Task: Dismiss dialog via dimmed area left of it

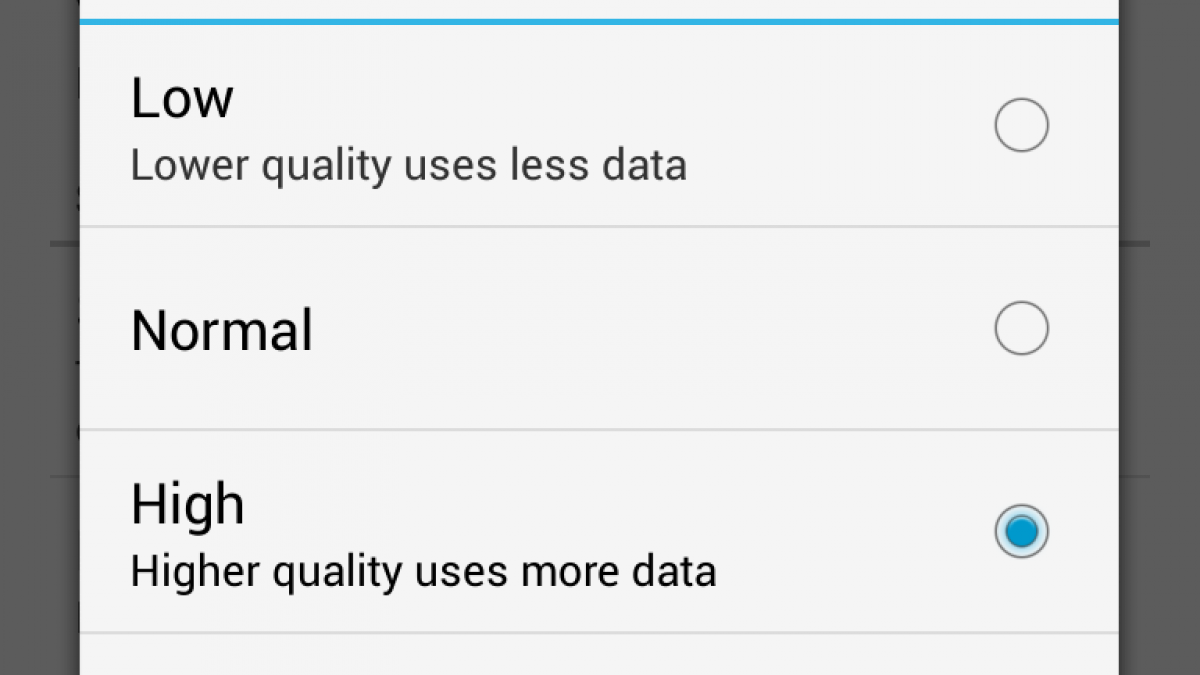Action: [39, 340]
